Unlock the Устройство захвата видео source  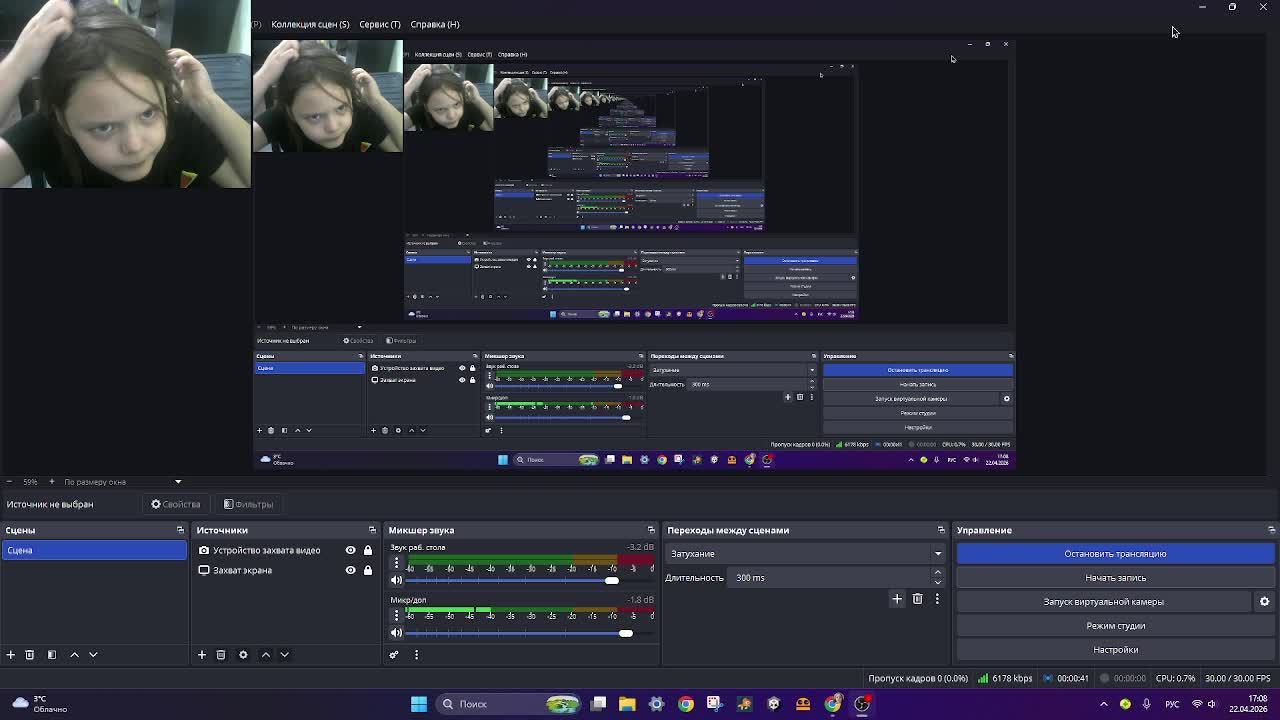(368, 551)
